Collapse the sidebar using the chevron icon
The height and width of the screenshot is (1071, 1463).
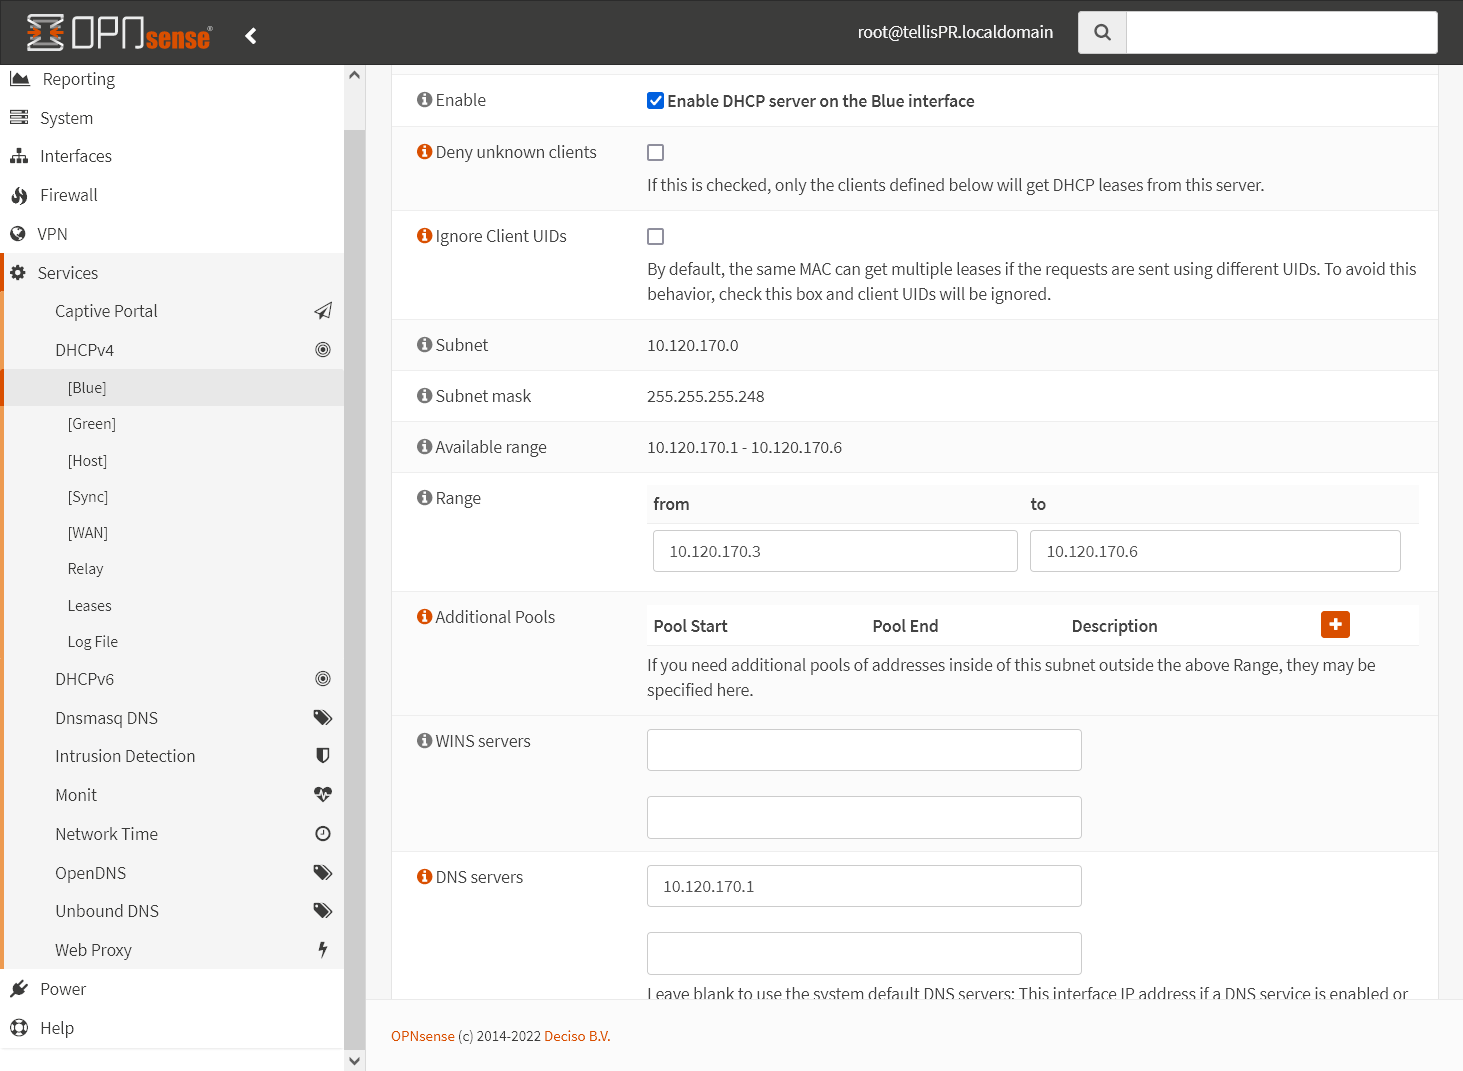tap(251, 36)
